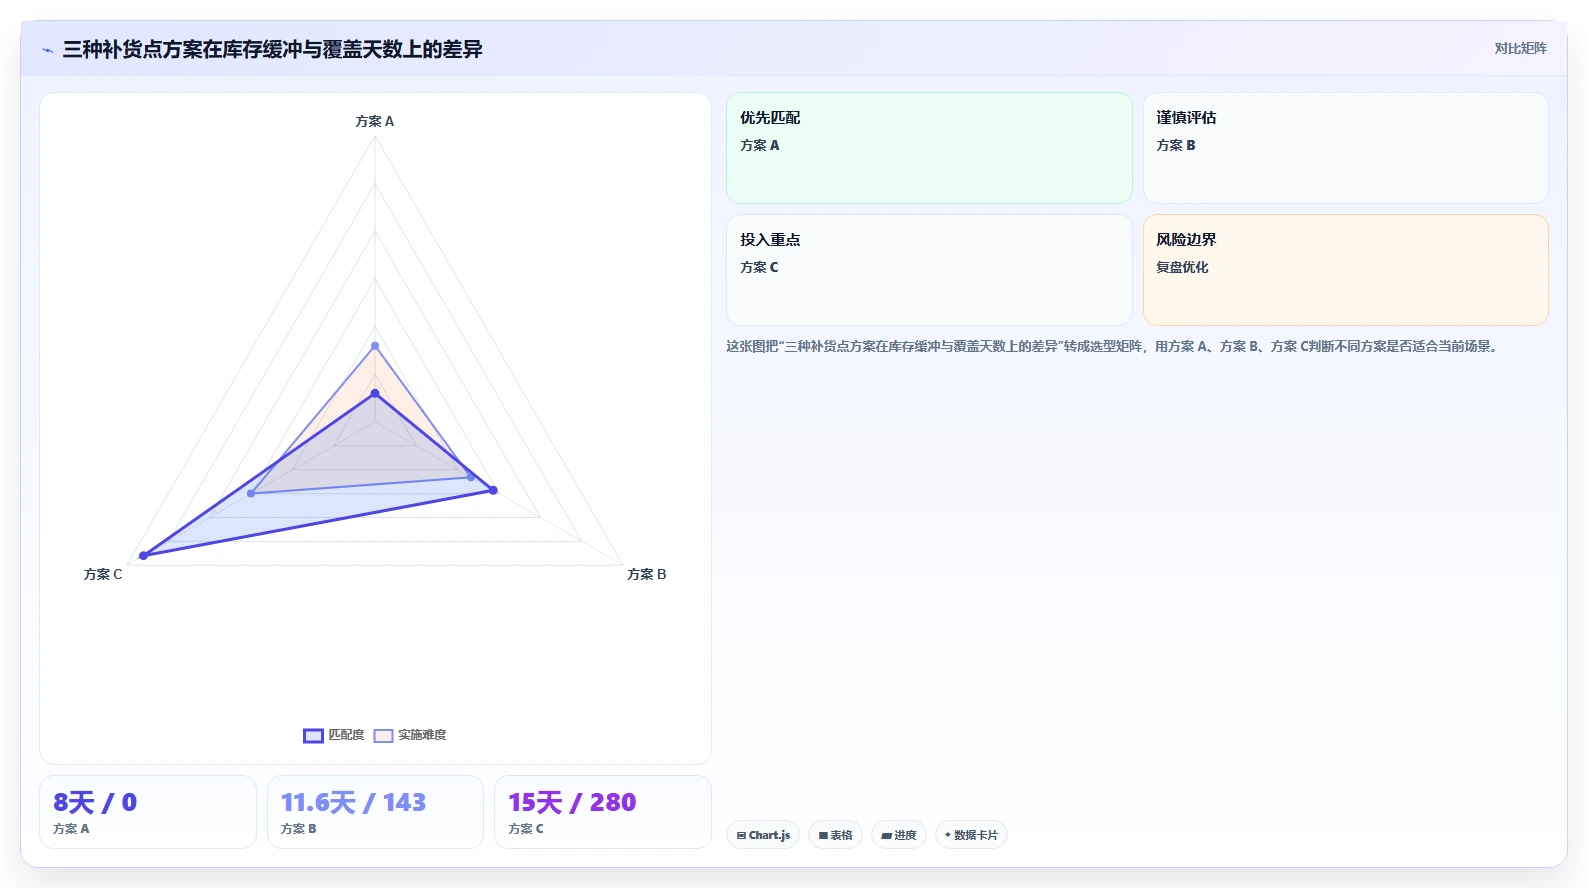
Task: Click the Chart.js tag
Action: 763,835
